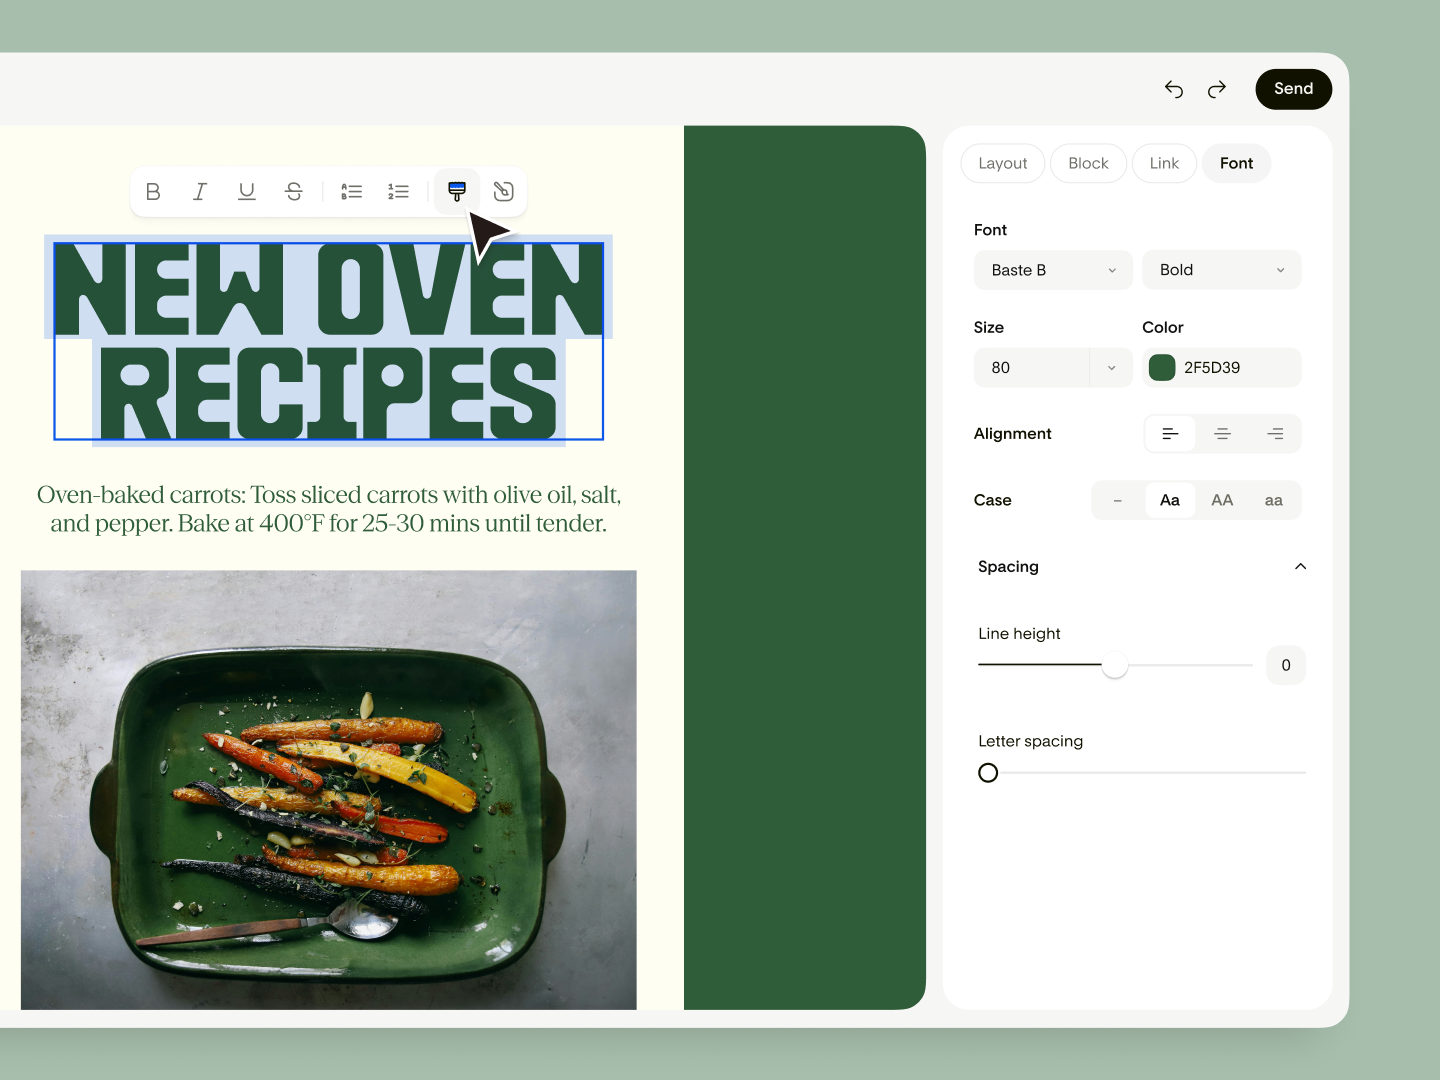The width and height of the screenshot is (1440, 1080).
Task: Click the Spacing section label
Action: pos(1008,567)
